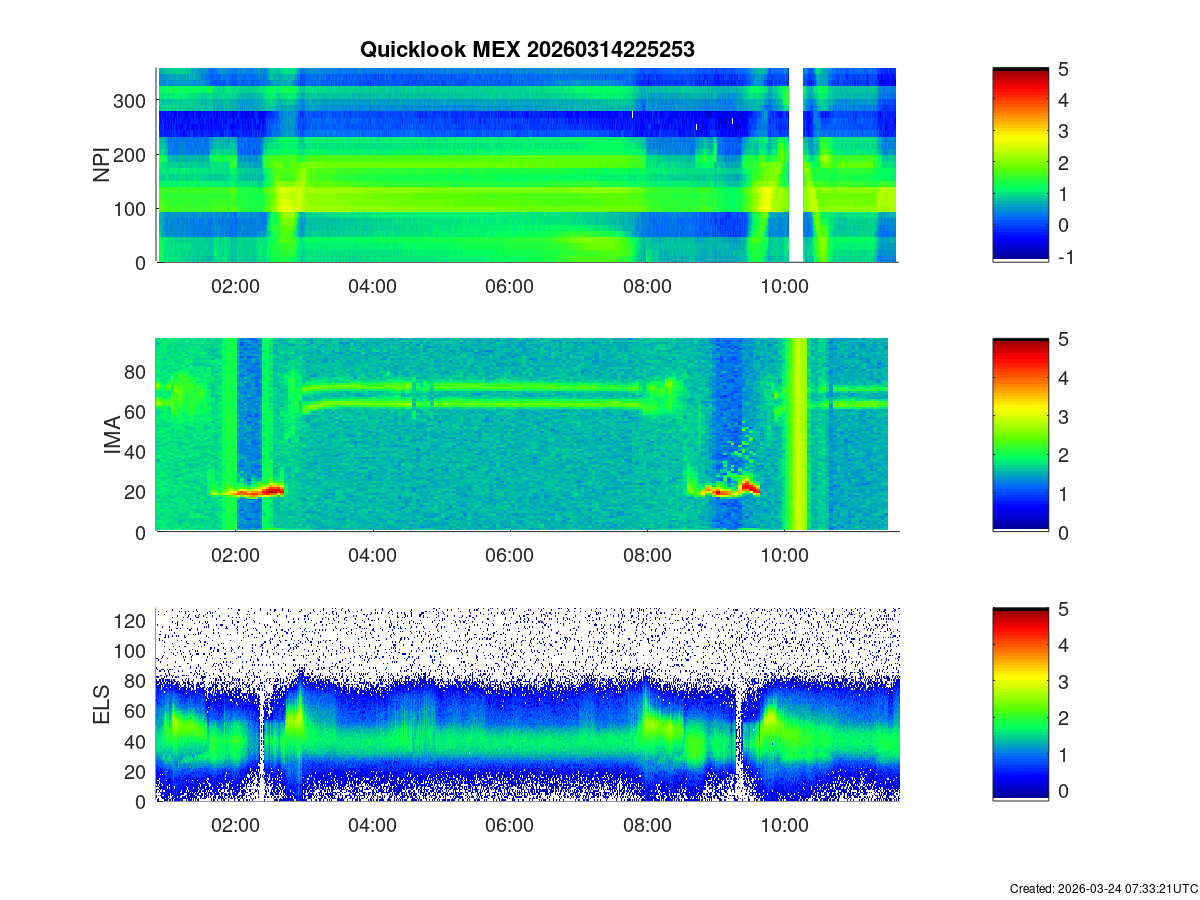Click the colorbar beside the IMA plot
The height and width of the screenshot is (900, 1200).
tap(1020, 436)
